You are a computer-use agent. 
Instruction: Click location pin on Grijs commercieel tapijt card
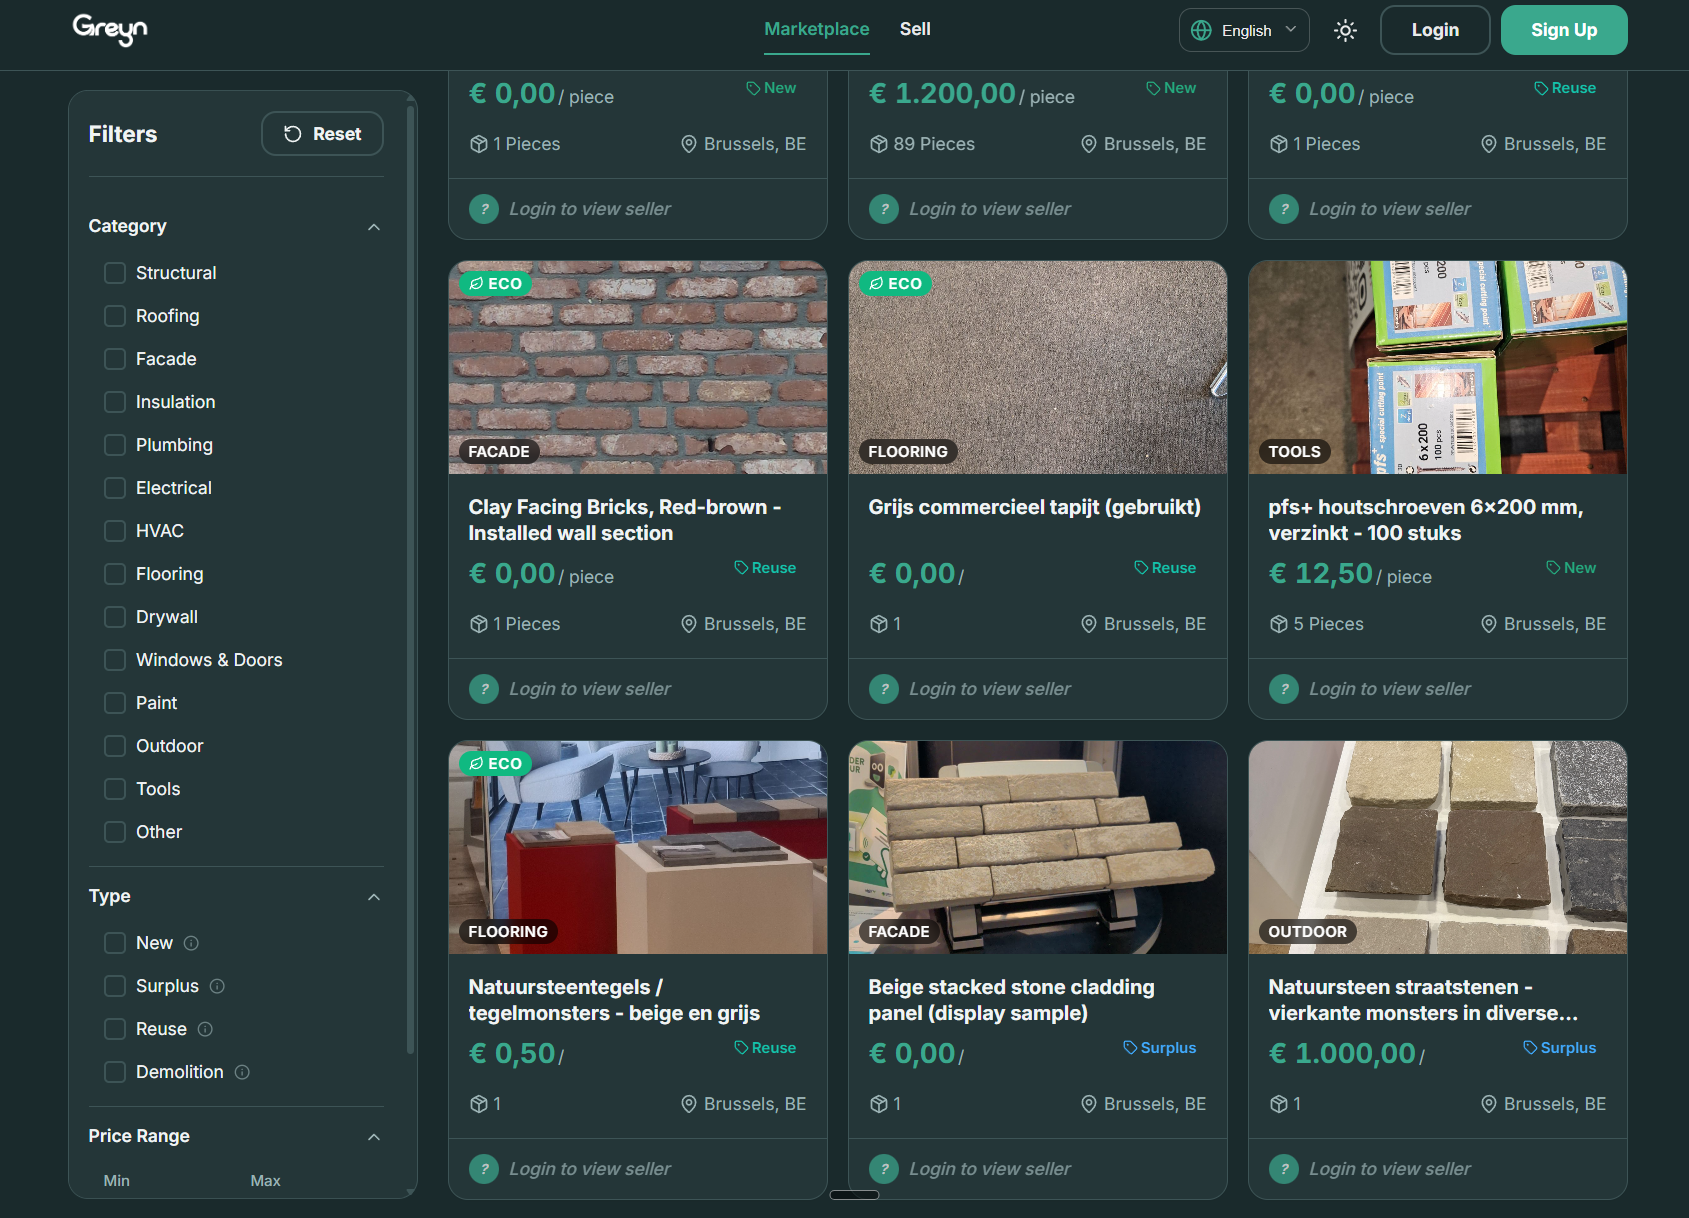(1089, 624)
